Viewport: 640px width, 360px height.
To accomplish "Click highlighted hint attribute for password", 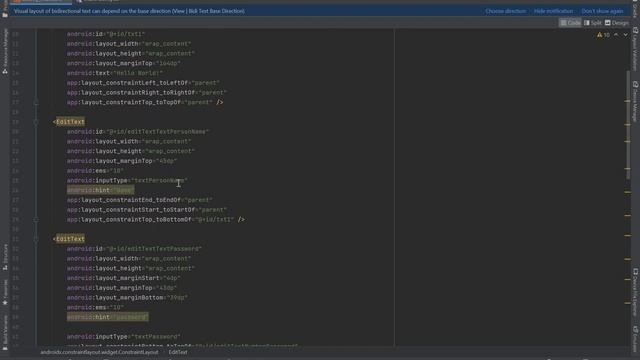I will pos(108,317).
